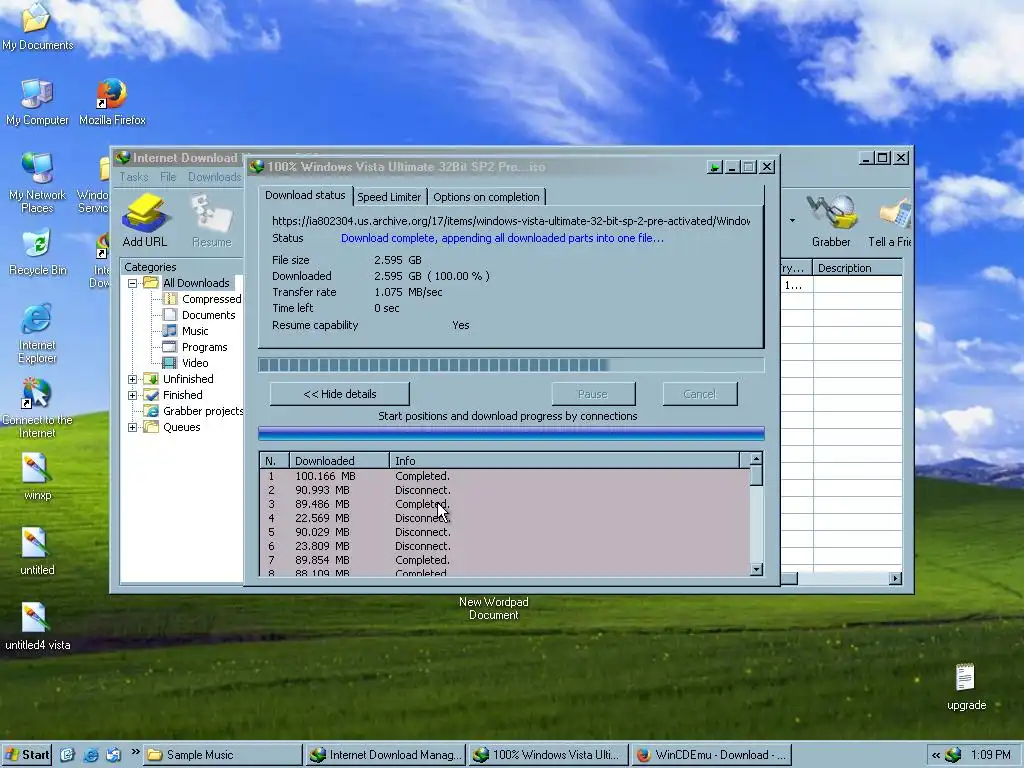
Task: Click the Tell a Friend toolbar icon
Action: pos(890,220)
